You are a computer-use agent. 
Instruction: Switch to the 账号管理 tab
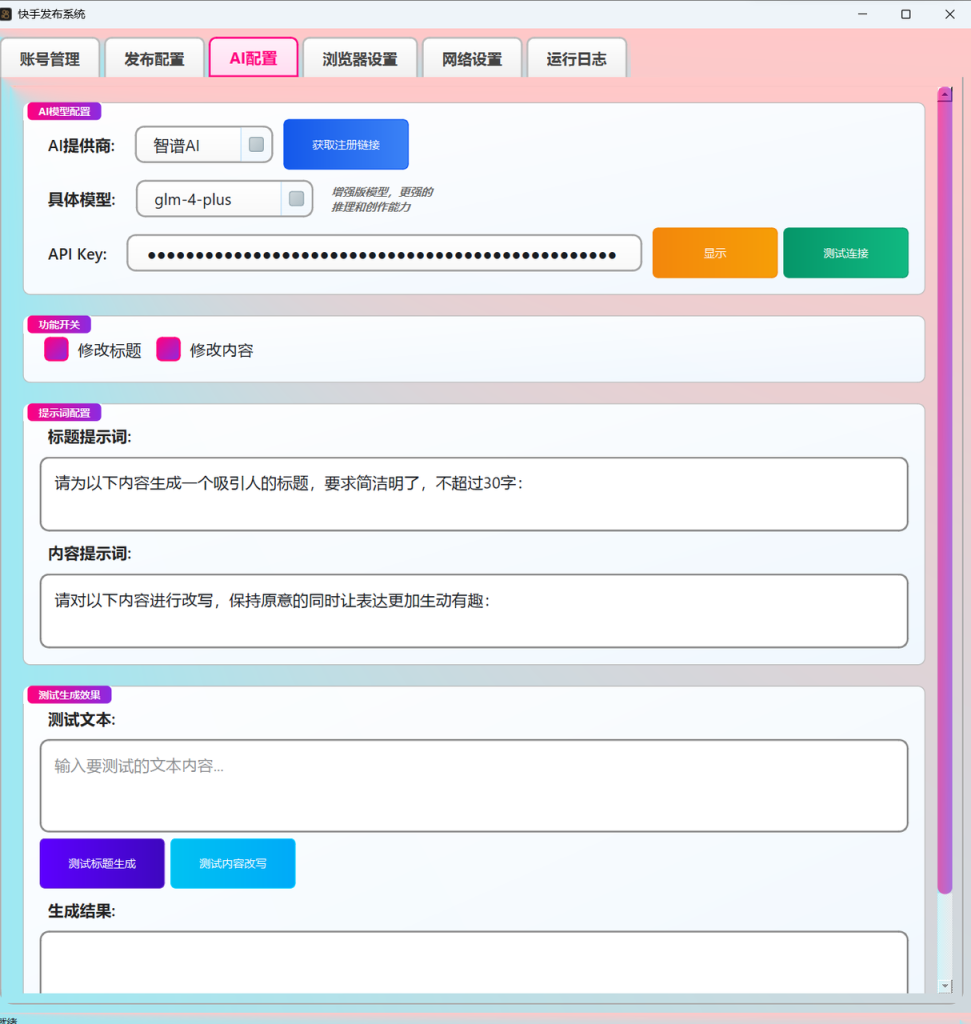(50, 59)
